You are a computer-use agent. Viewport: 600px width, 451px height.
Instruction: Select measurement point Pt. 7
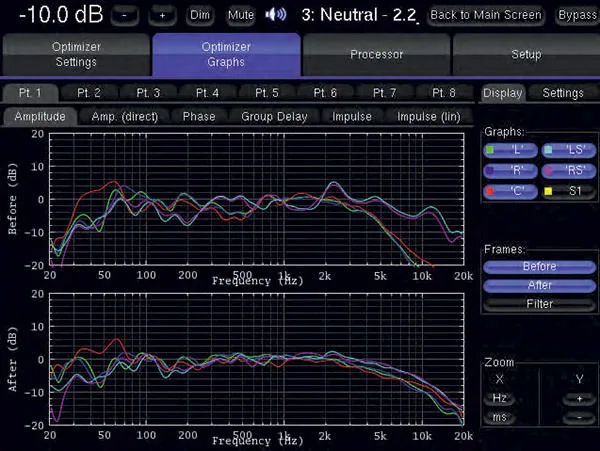[385, 93]
